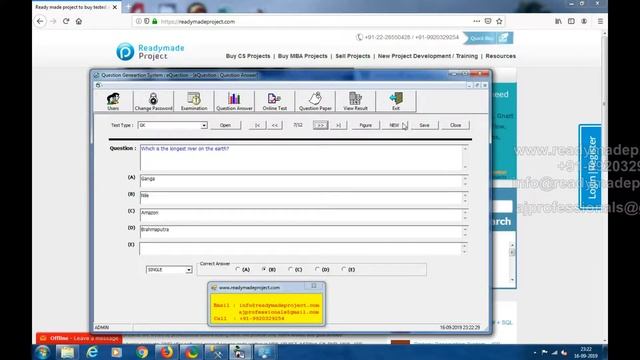Click the NEW button
The height and width of the screenshot is (360, 640).
[394, 125]
